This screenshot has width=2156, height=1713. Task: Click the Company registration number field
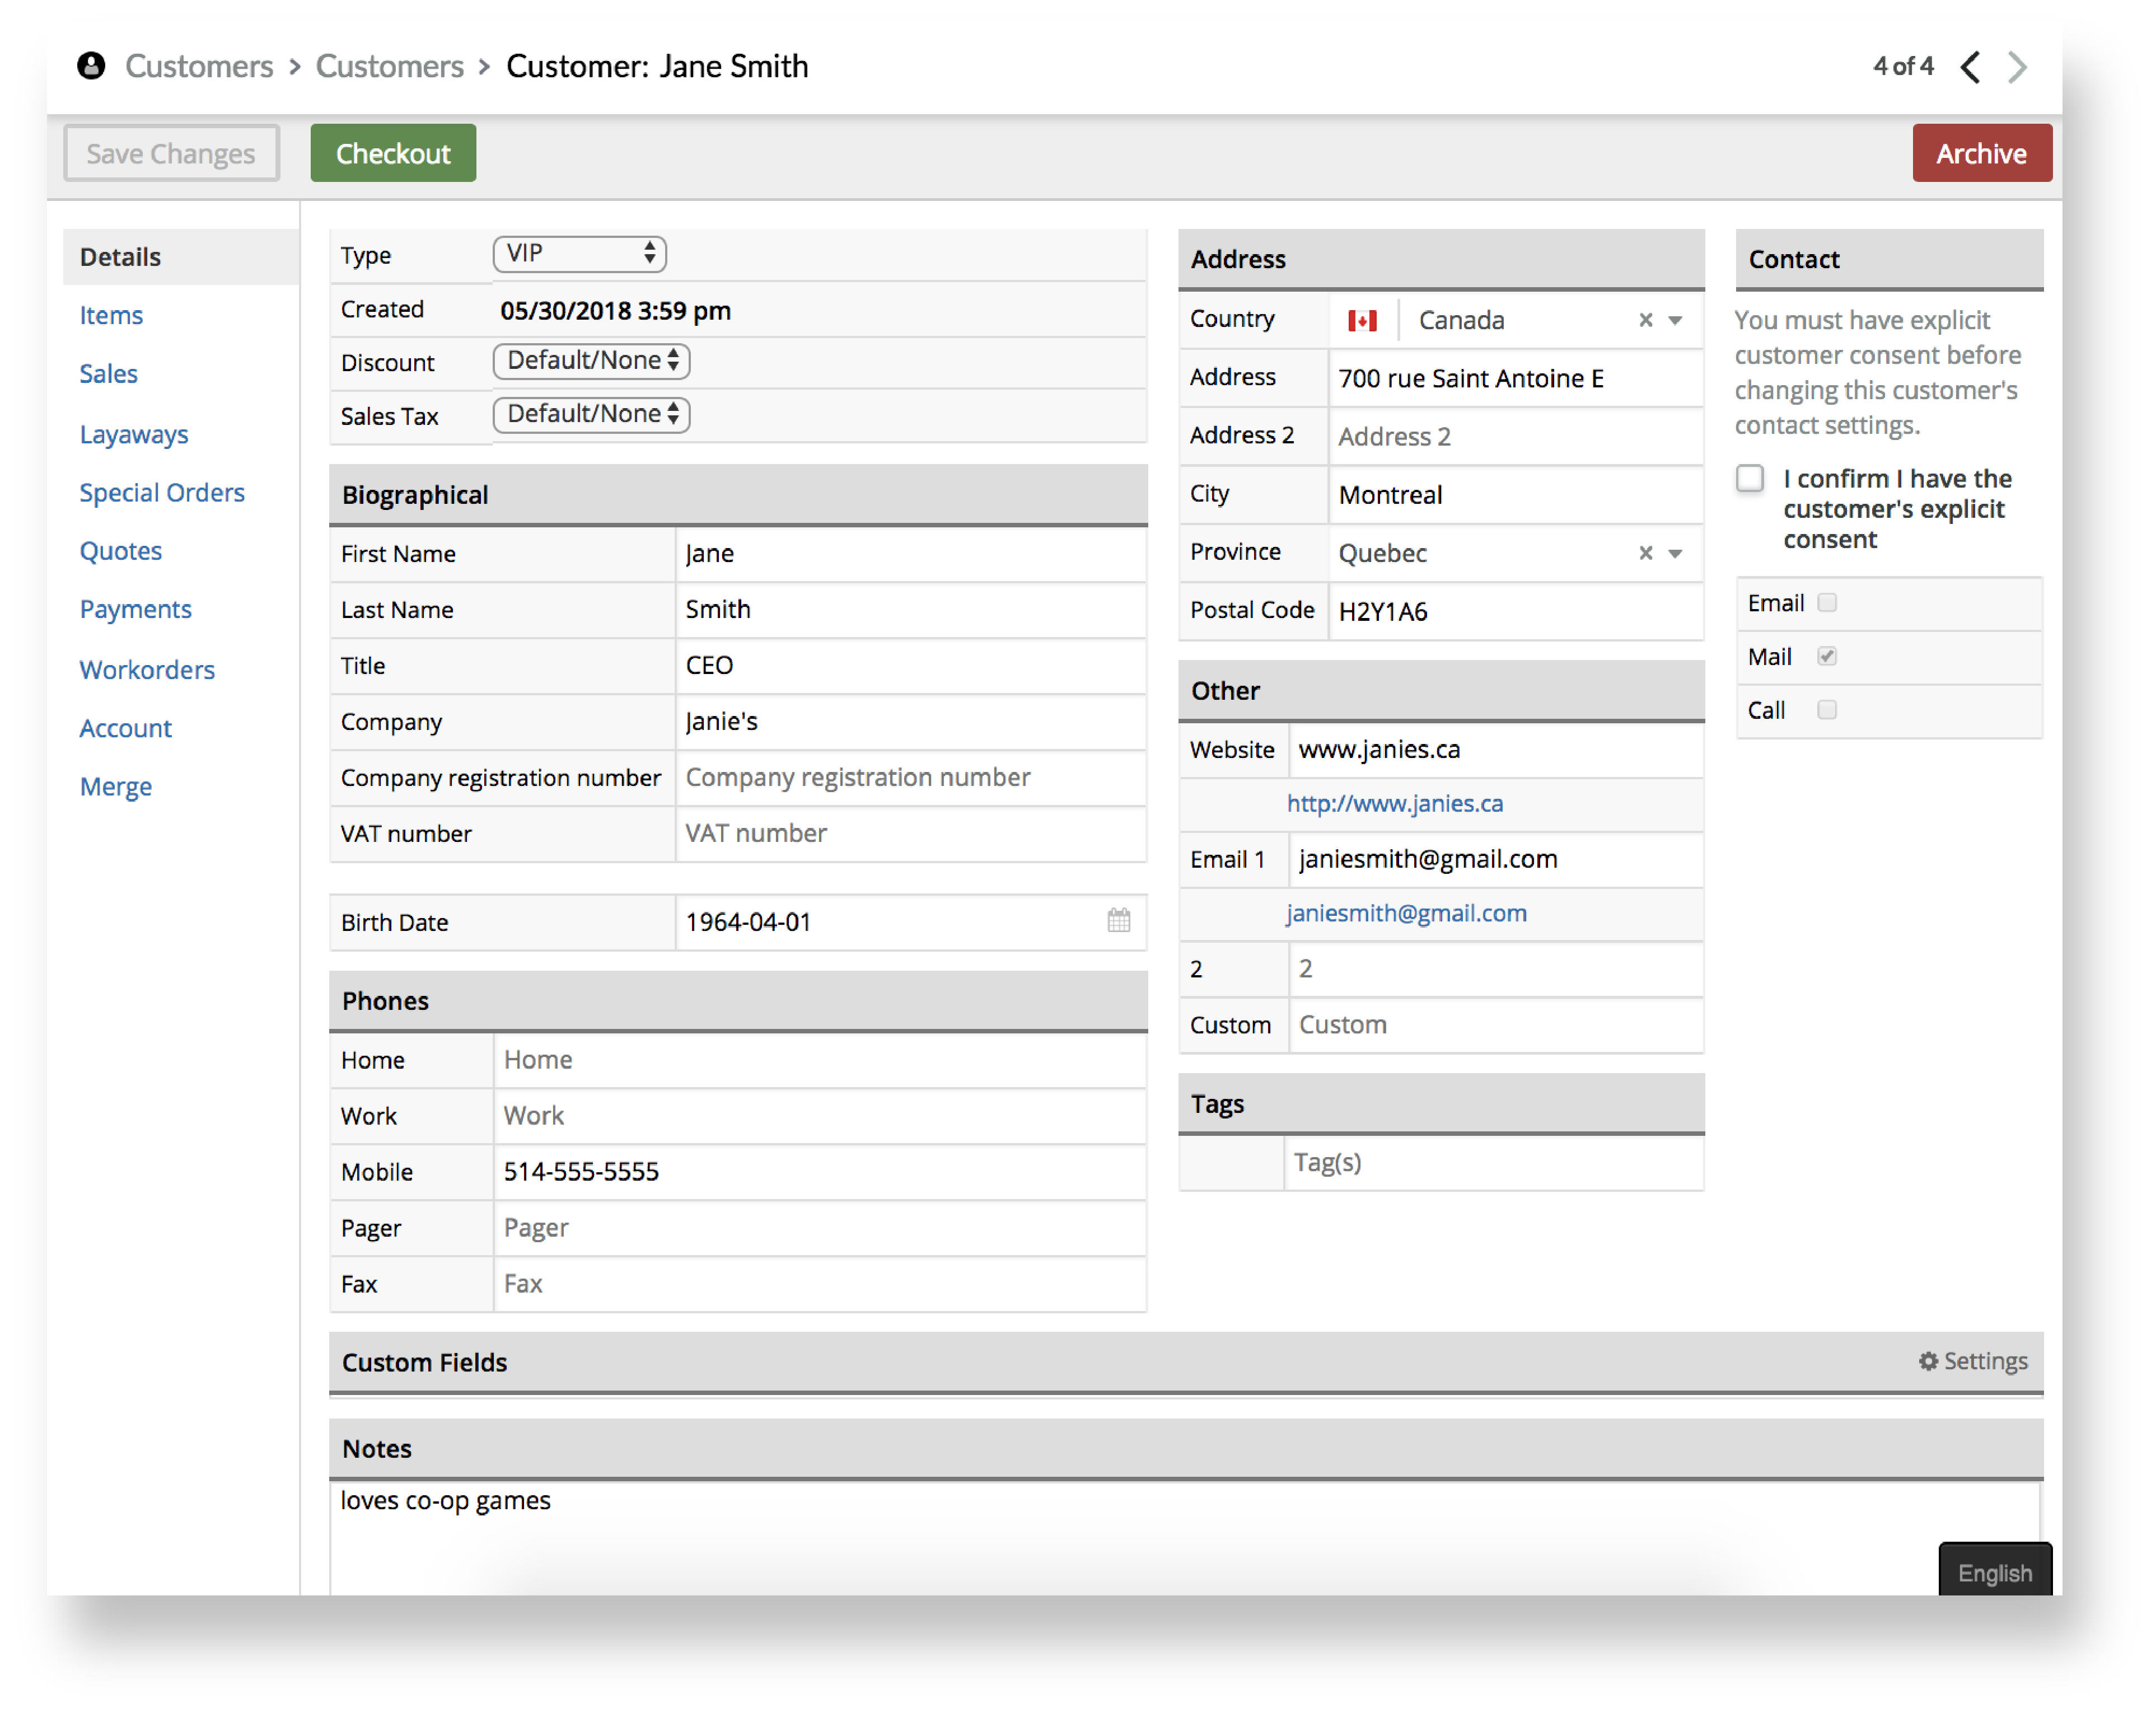pyautogui.click(x=910, y=778)
